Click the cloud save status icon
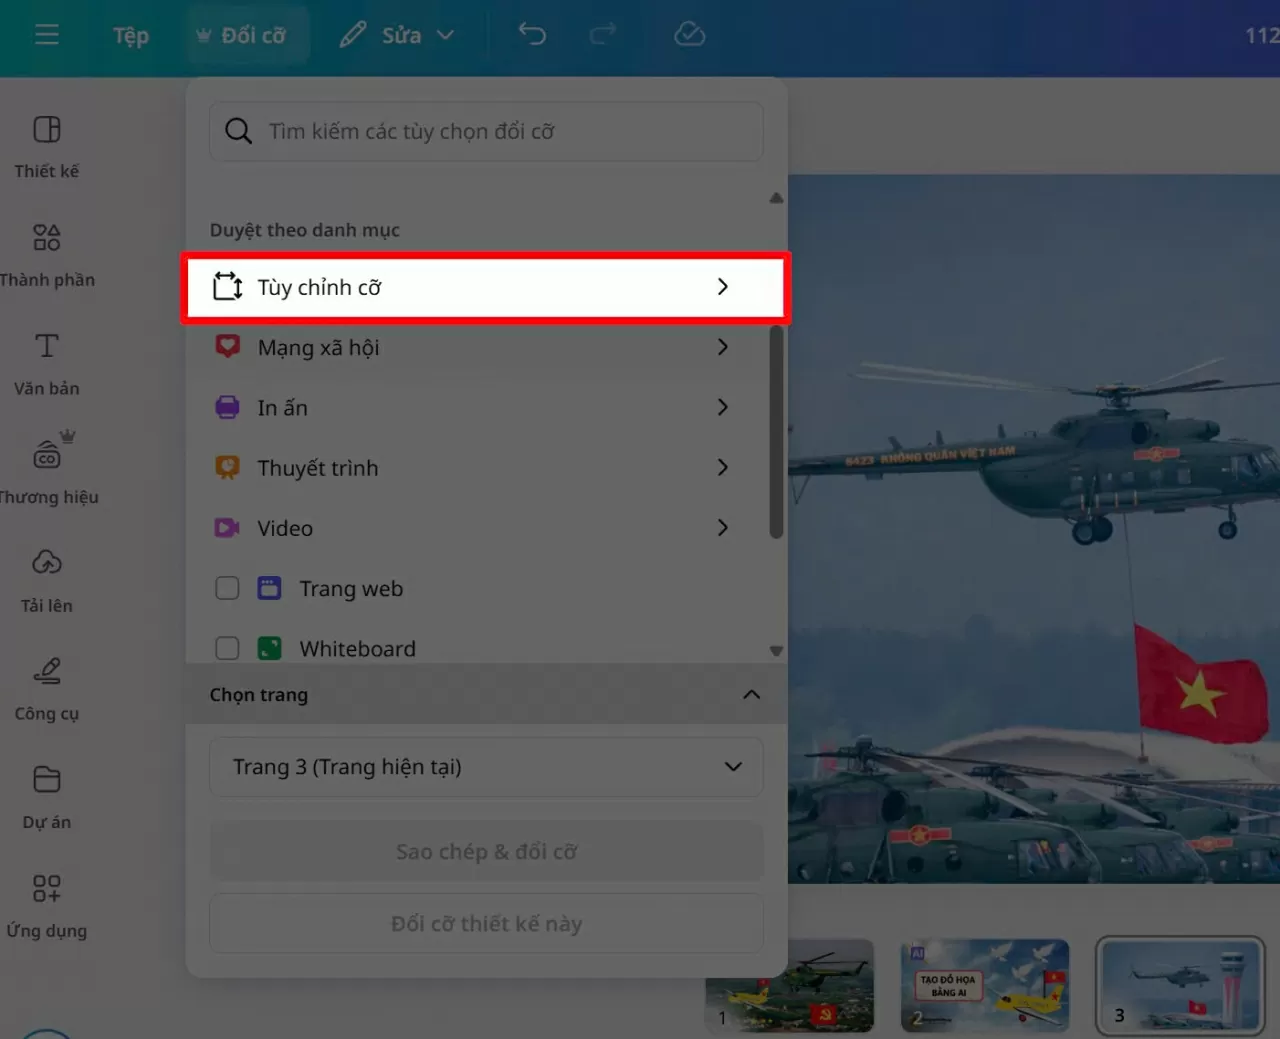 (689, 33)
